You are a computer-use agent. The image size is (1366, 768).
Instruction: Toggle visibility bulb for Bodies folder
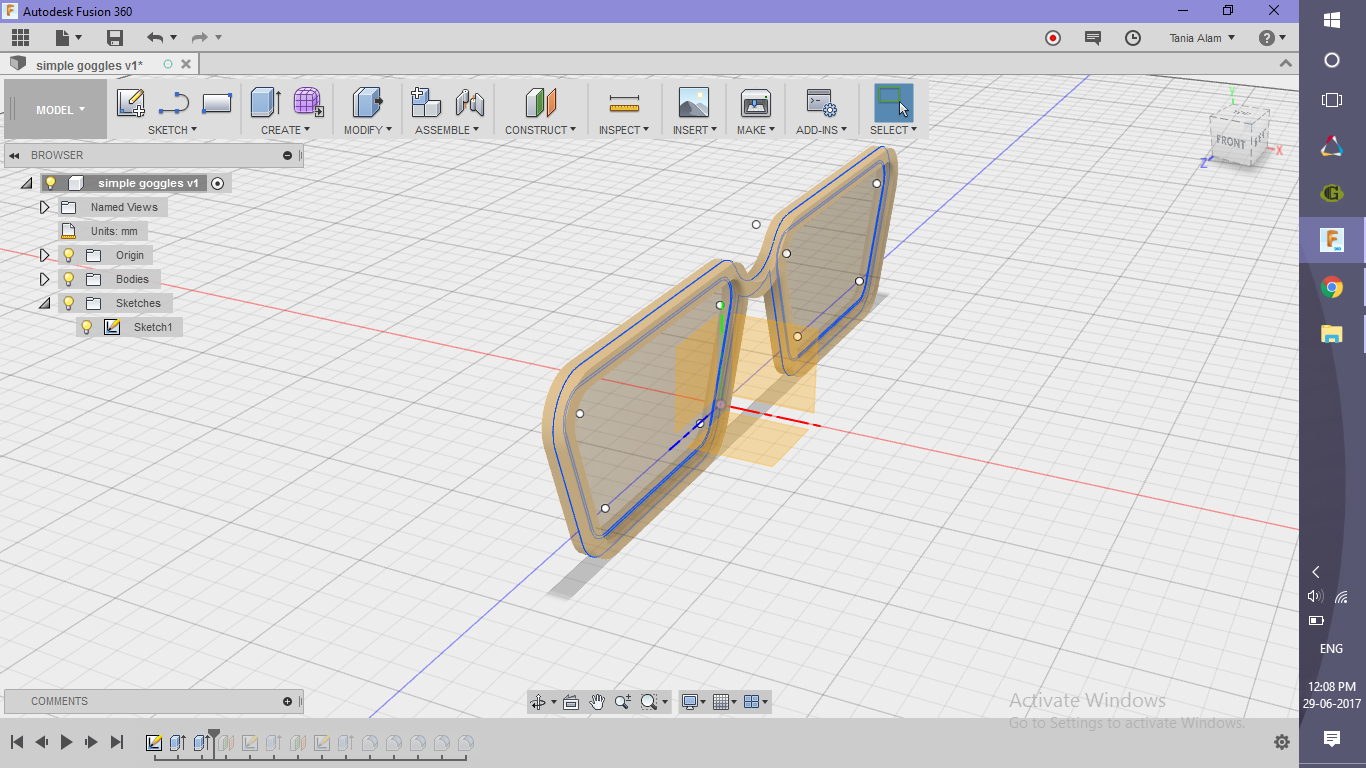pos(69,279)
